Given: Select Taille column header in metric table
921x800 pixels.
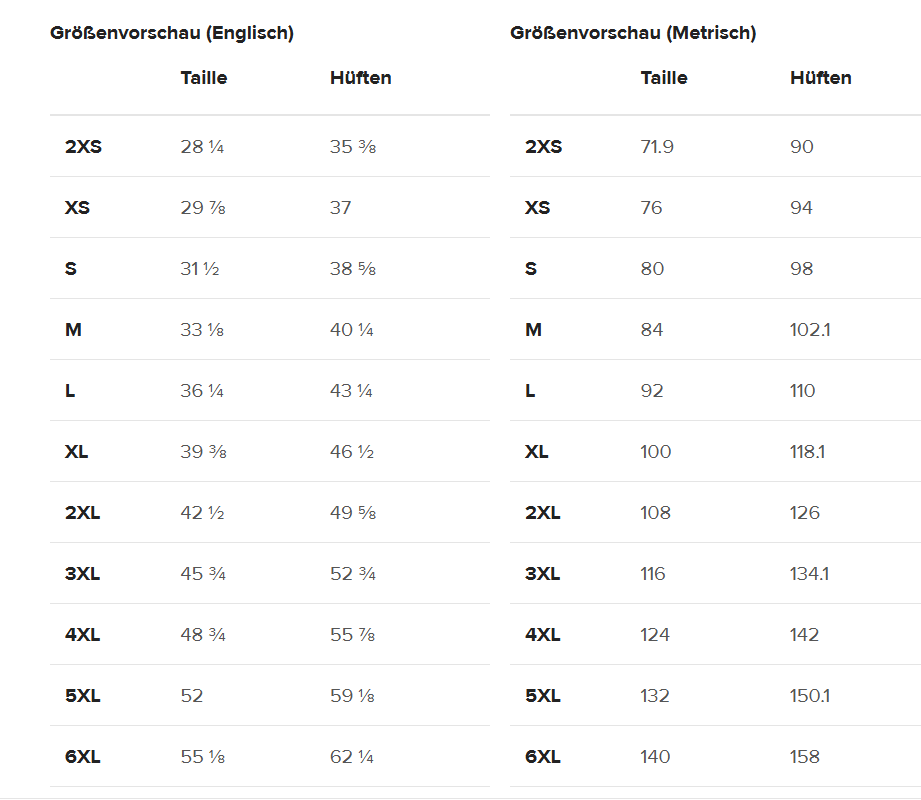Looking at the screenshot, I should 664,77.
